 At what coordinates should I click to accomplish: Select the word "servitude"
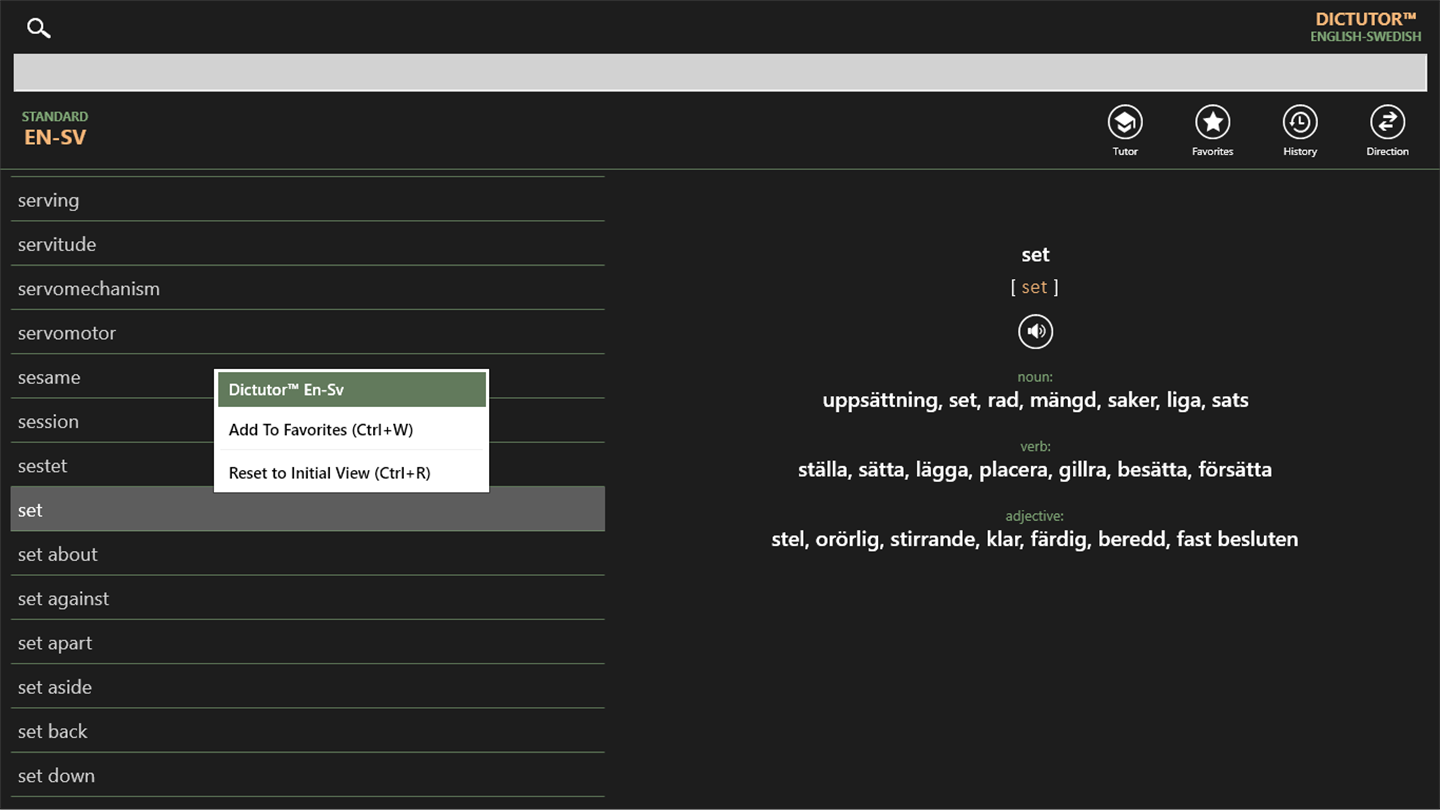click(x=308, y=244)
